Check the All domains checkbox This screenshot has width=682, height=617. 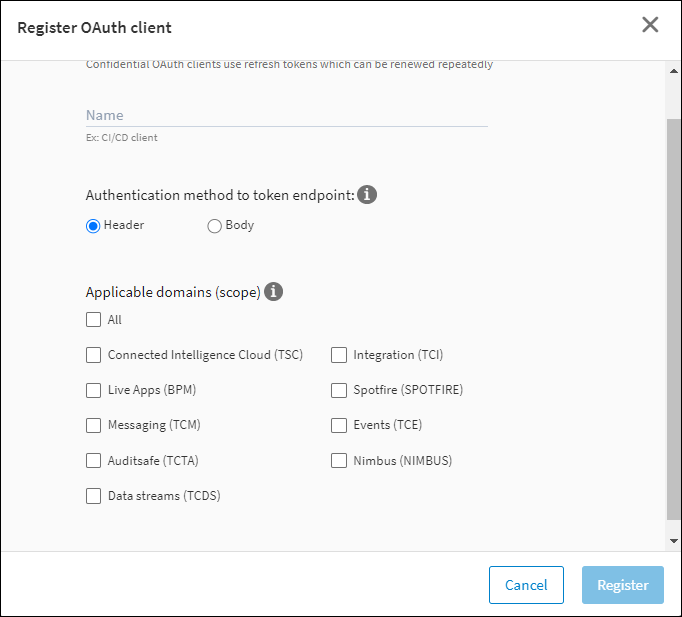tap(94, 320)
